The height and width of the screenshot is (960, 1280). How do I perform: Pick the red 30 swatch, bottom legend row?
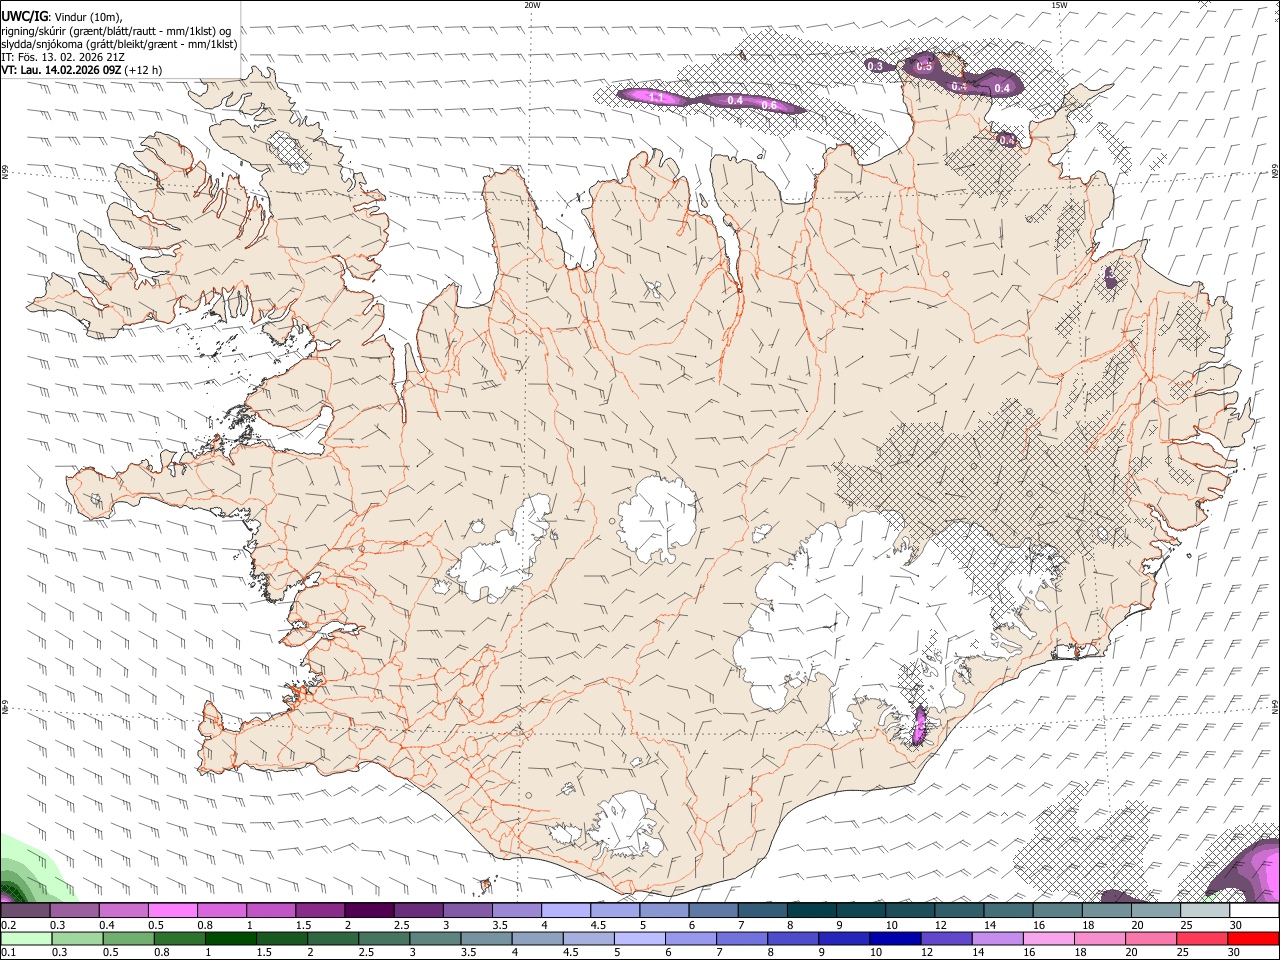[1254, 938]
